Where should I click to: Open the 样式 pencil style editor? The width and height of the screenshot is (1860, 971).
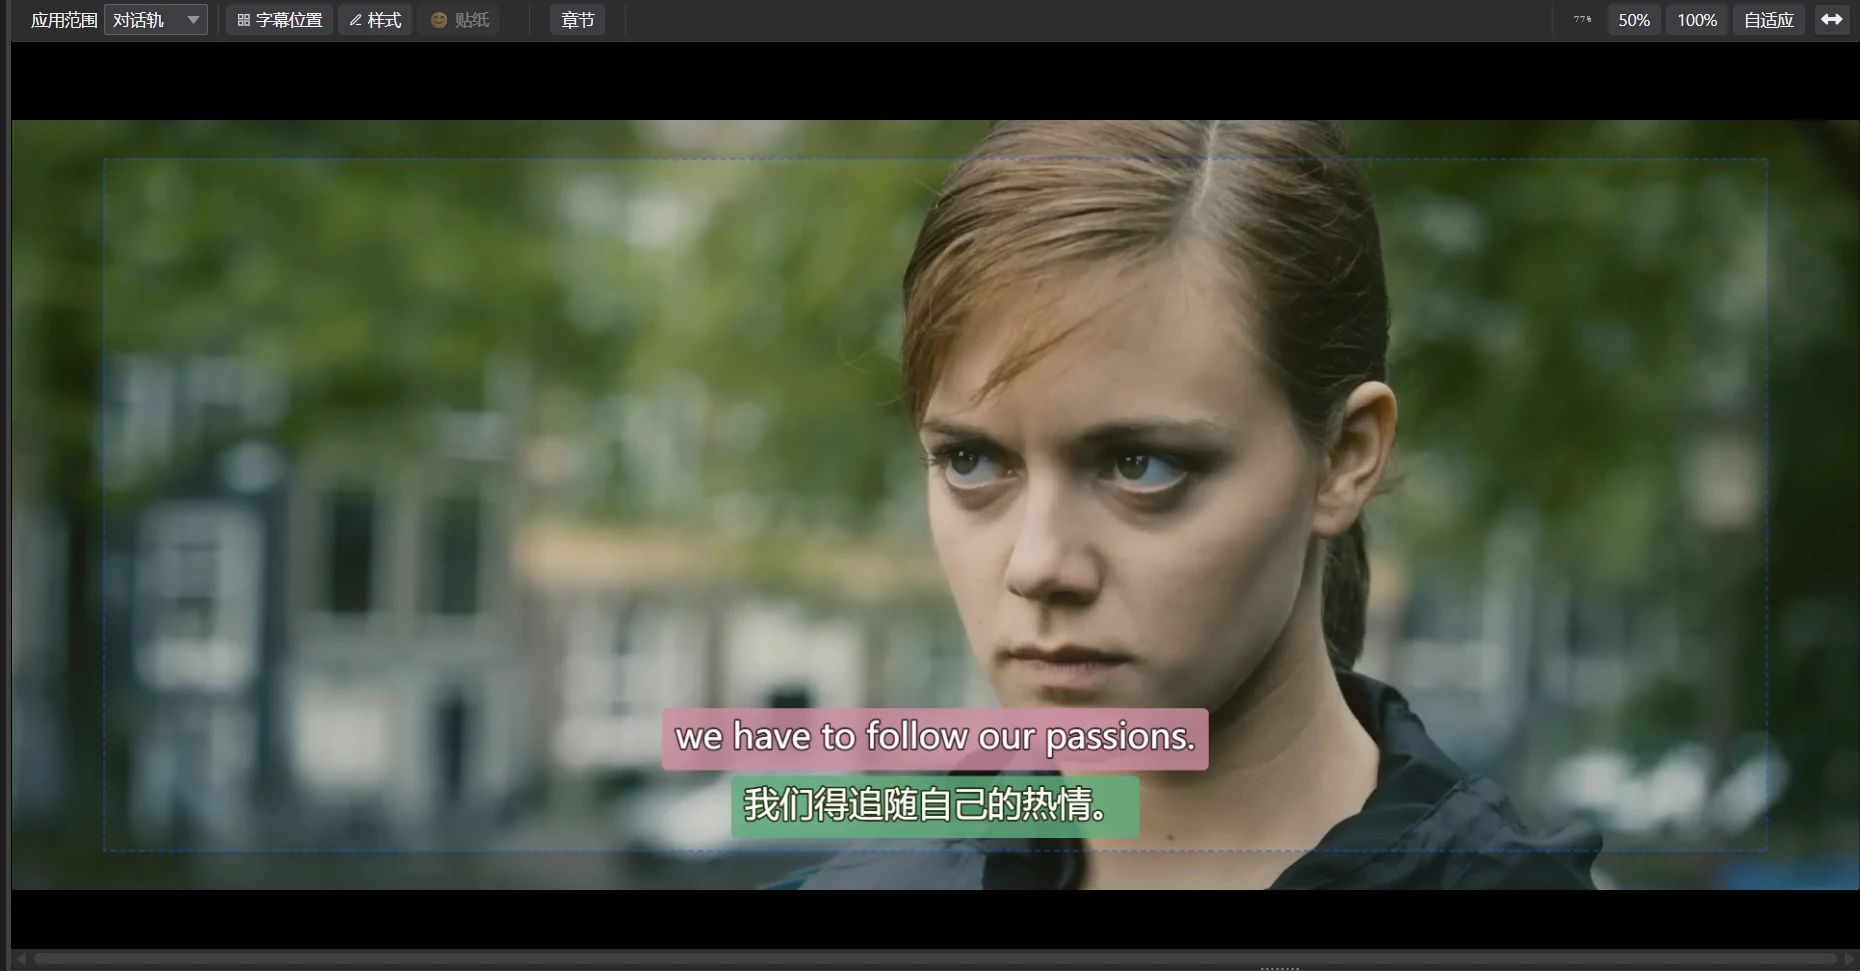click(x=375, y=20)
